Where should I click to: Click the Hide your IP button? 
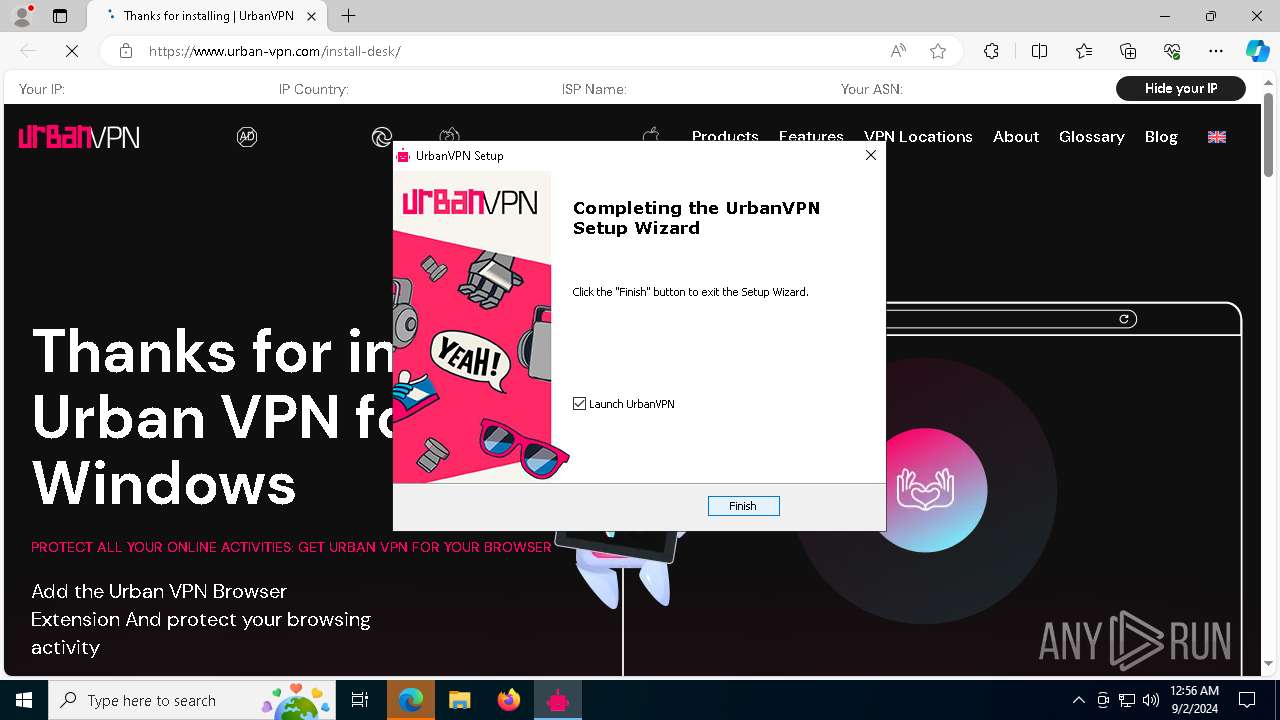coord(1181,89)
